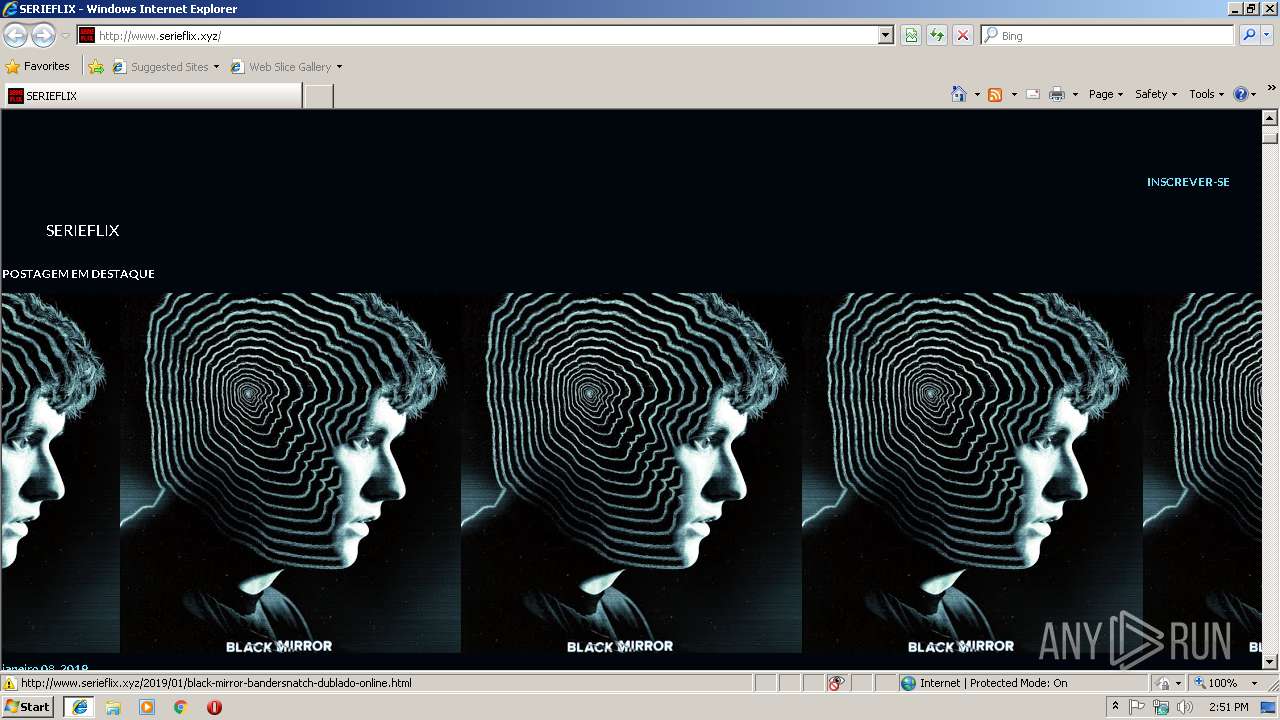Click the Compatibility View icon
Screen dimensions: 1280x720
tap(911, 35)
